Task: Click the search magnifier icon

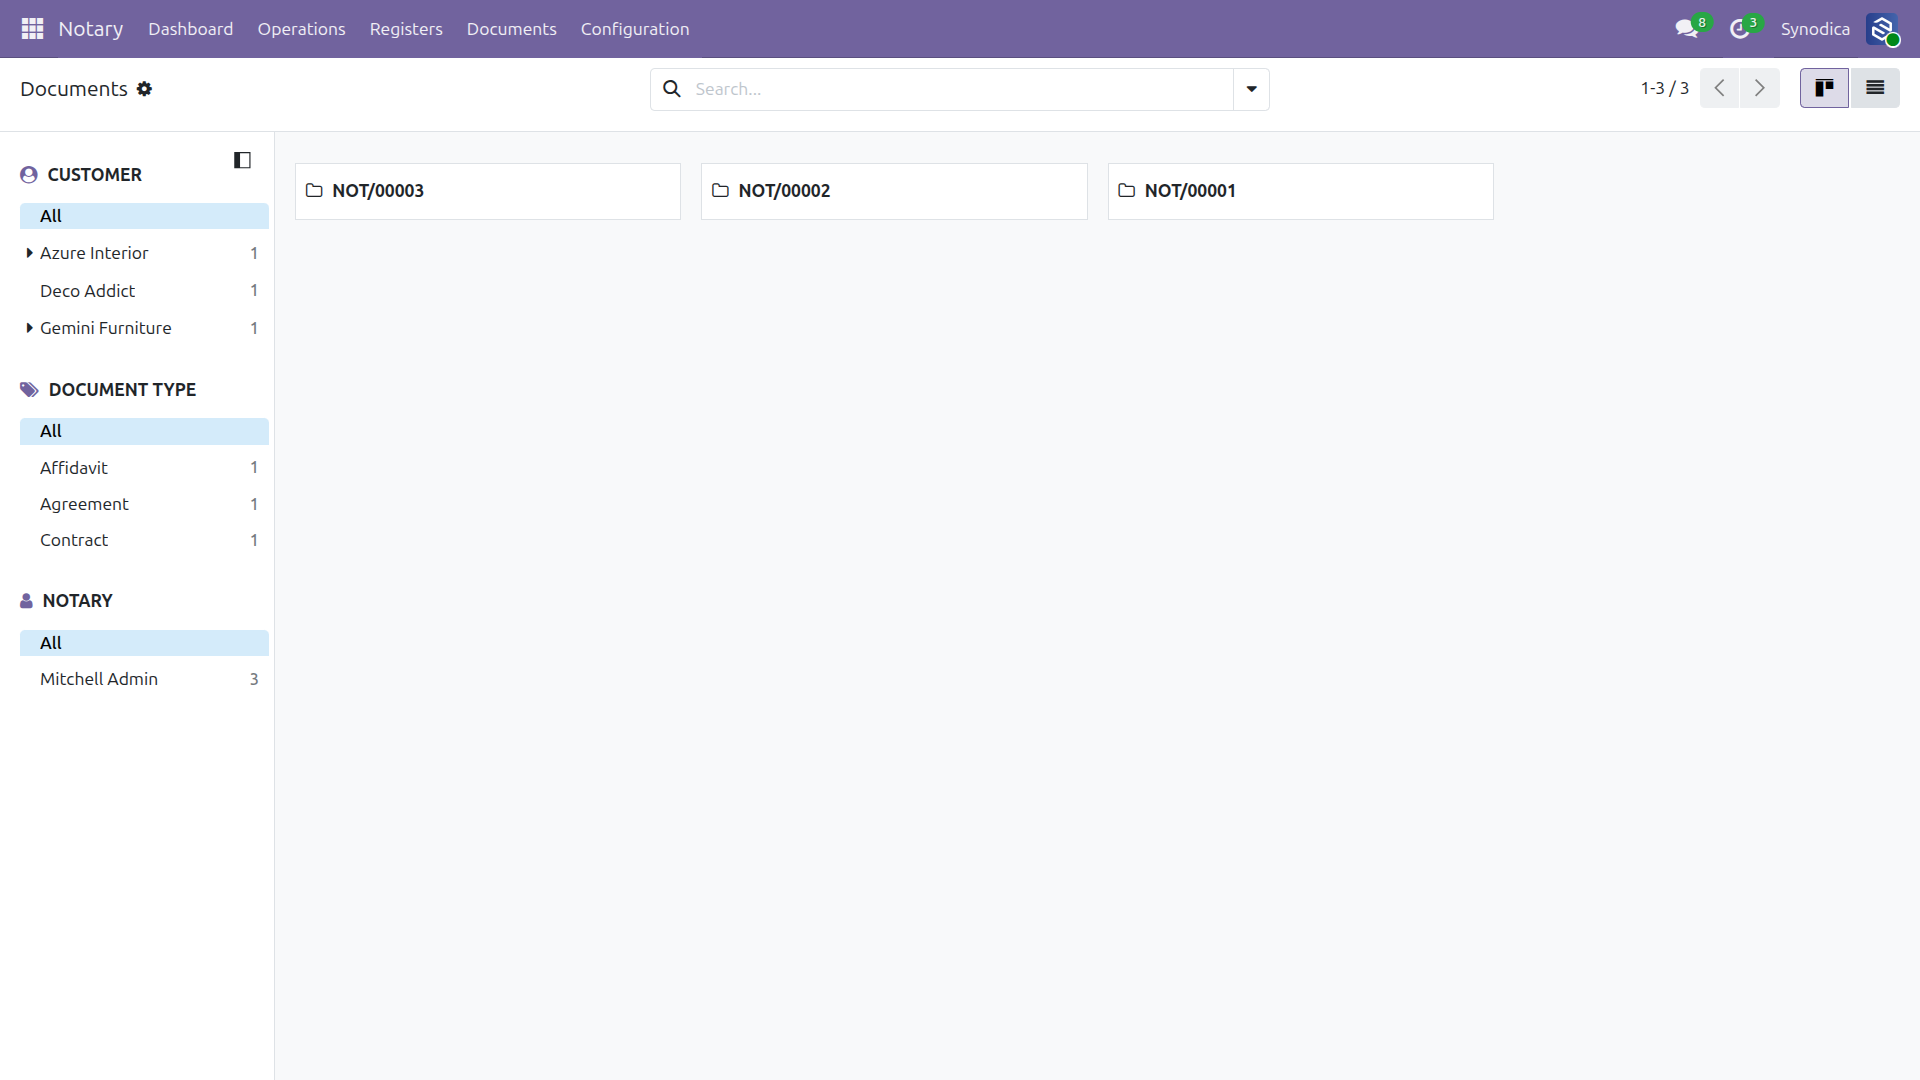Action: pos(672,89)
